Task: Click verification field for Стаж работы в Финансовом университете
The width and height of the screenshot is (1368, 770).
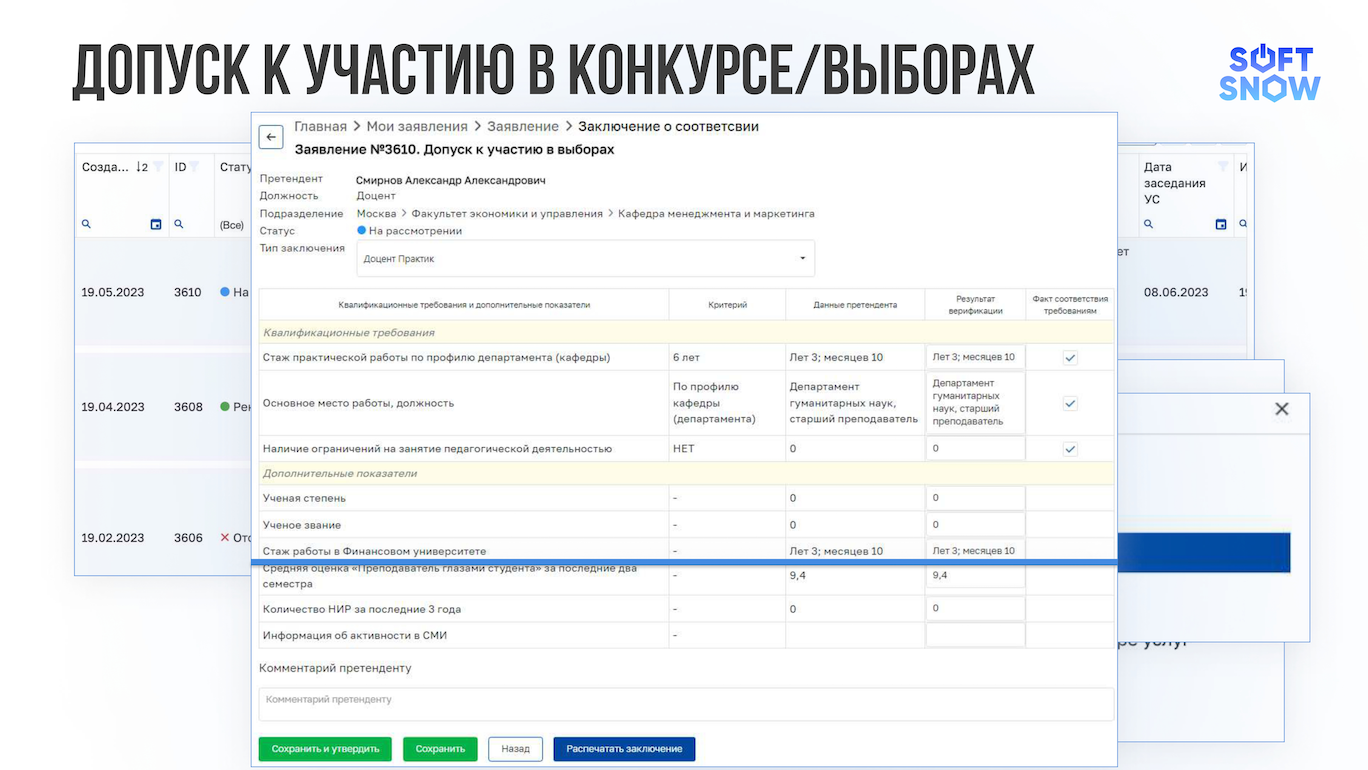Action: (x=975, y=551)
